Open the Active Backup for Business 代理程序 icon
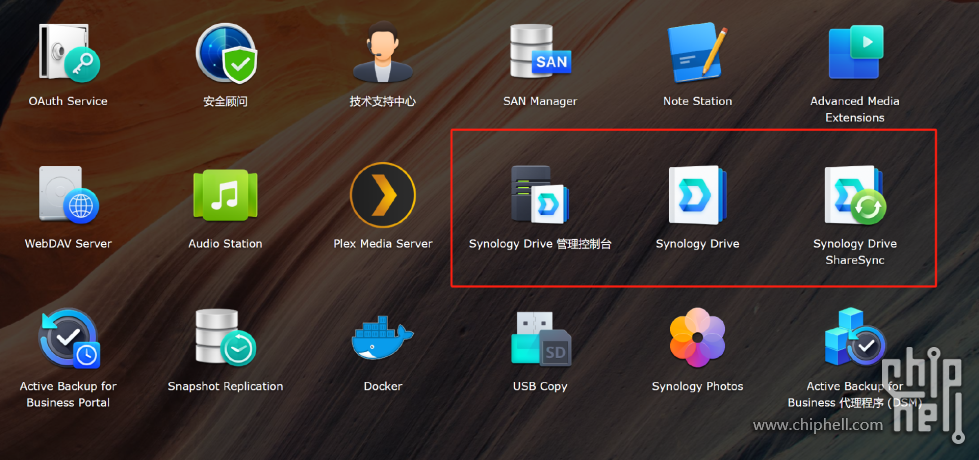 [x=855, y=338]
